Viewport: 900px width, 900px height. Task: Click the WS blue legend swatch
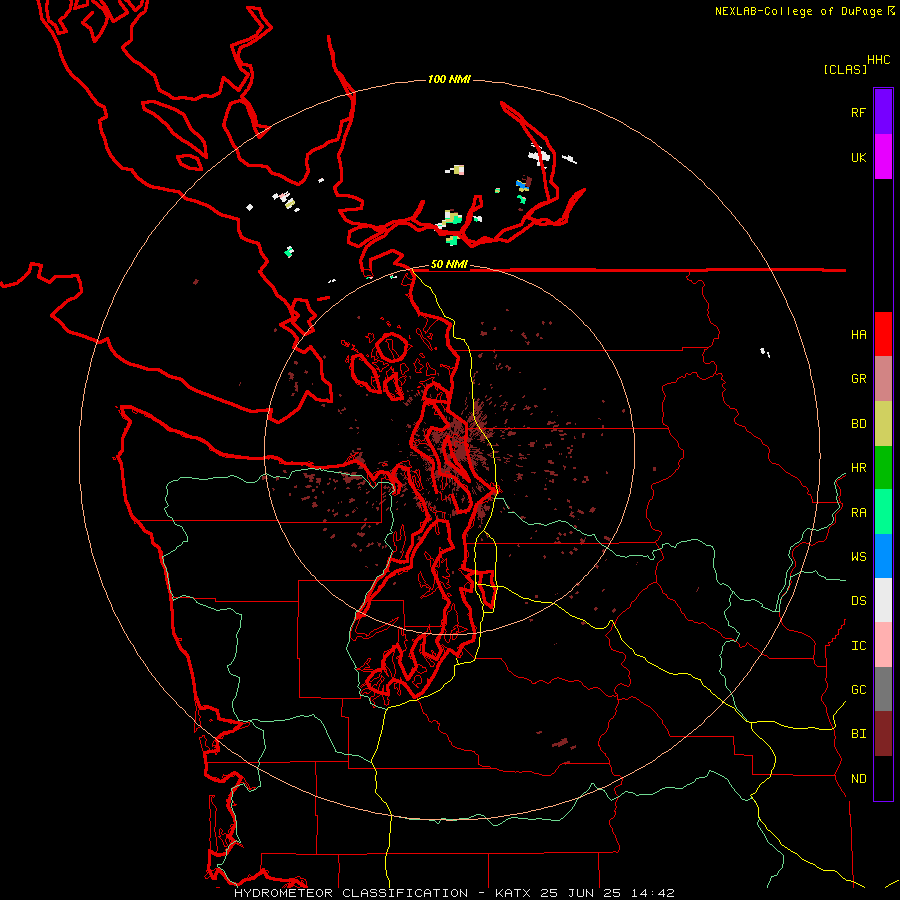point(883,556)
